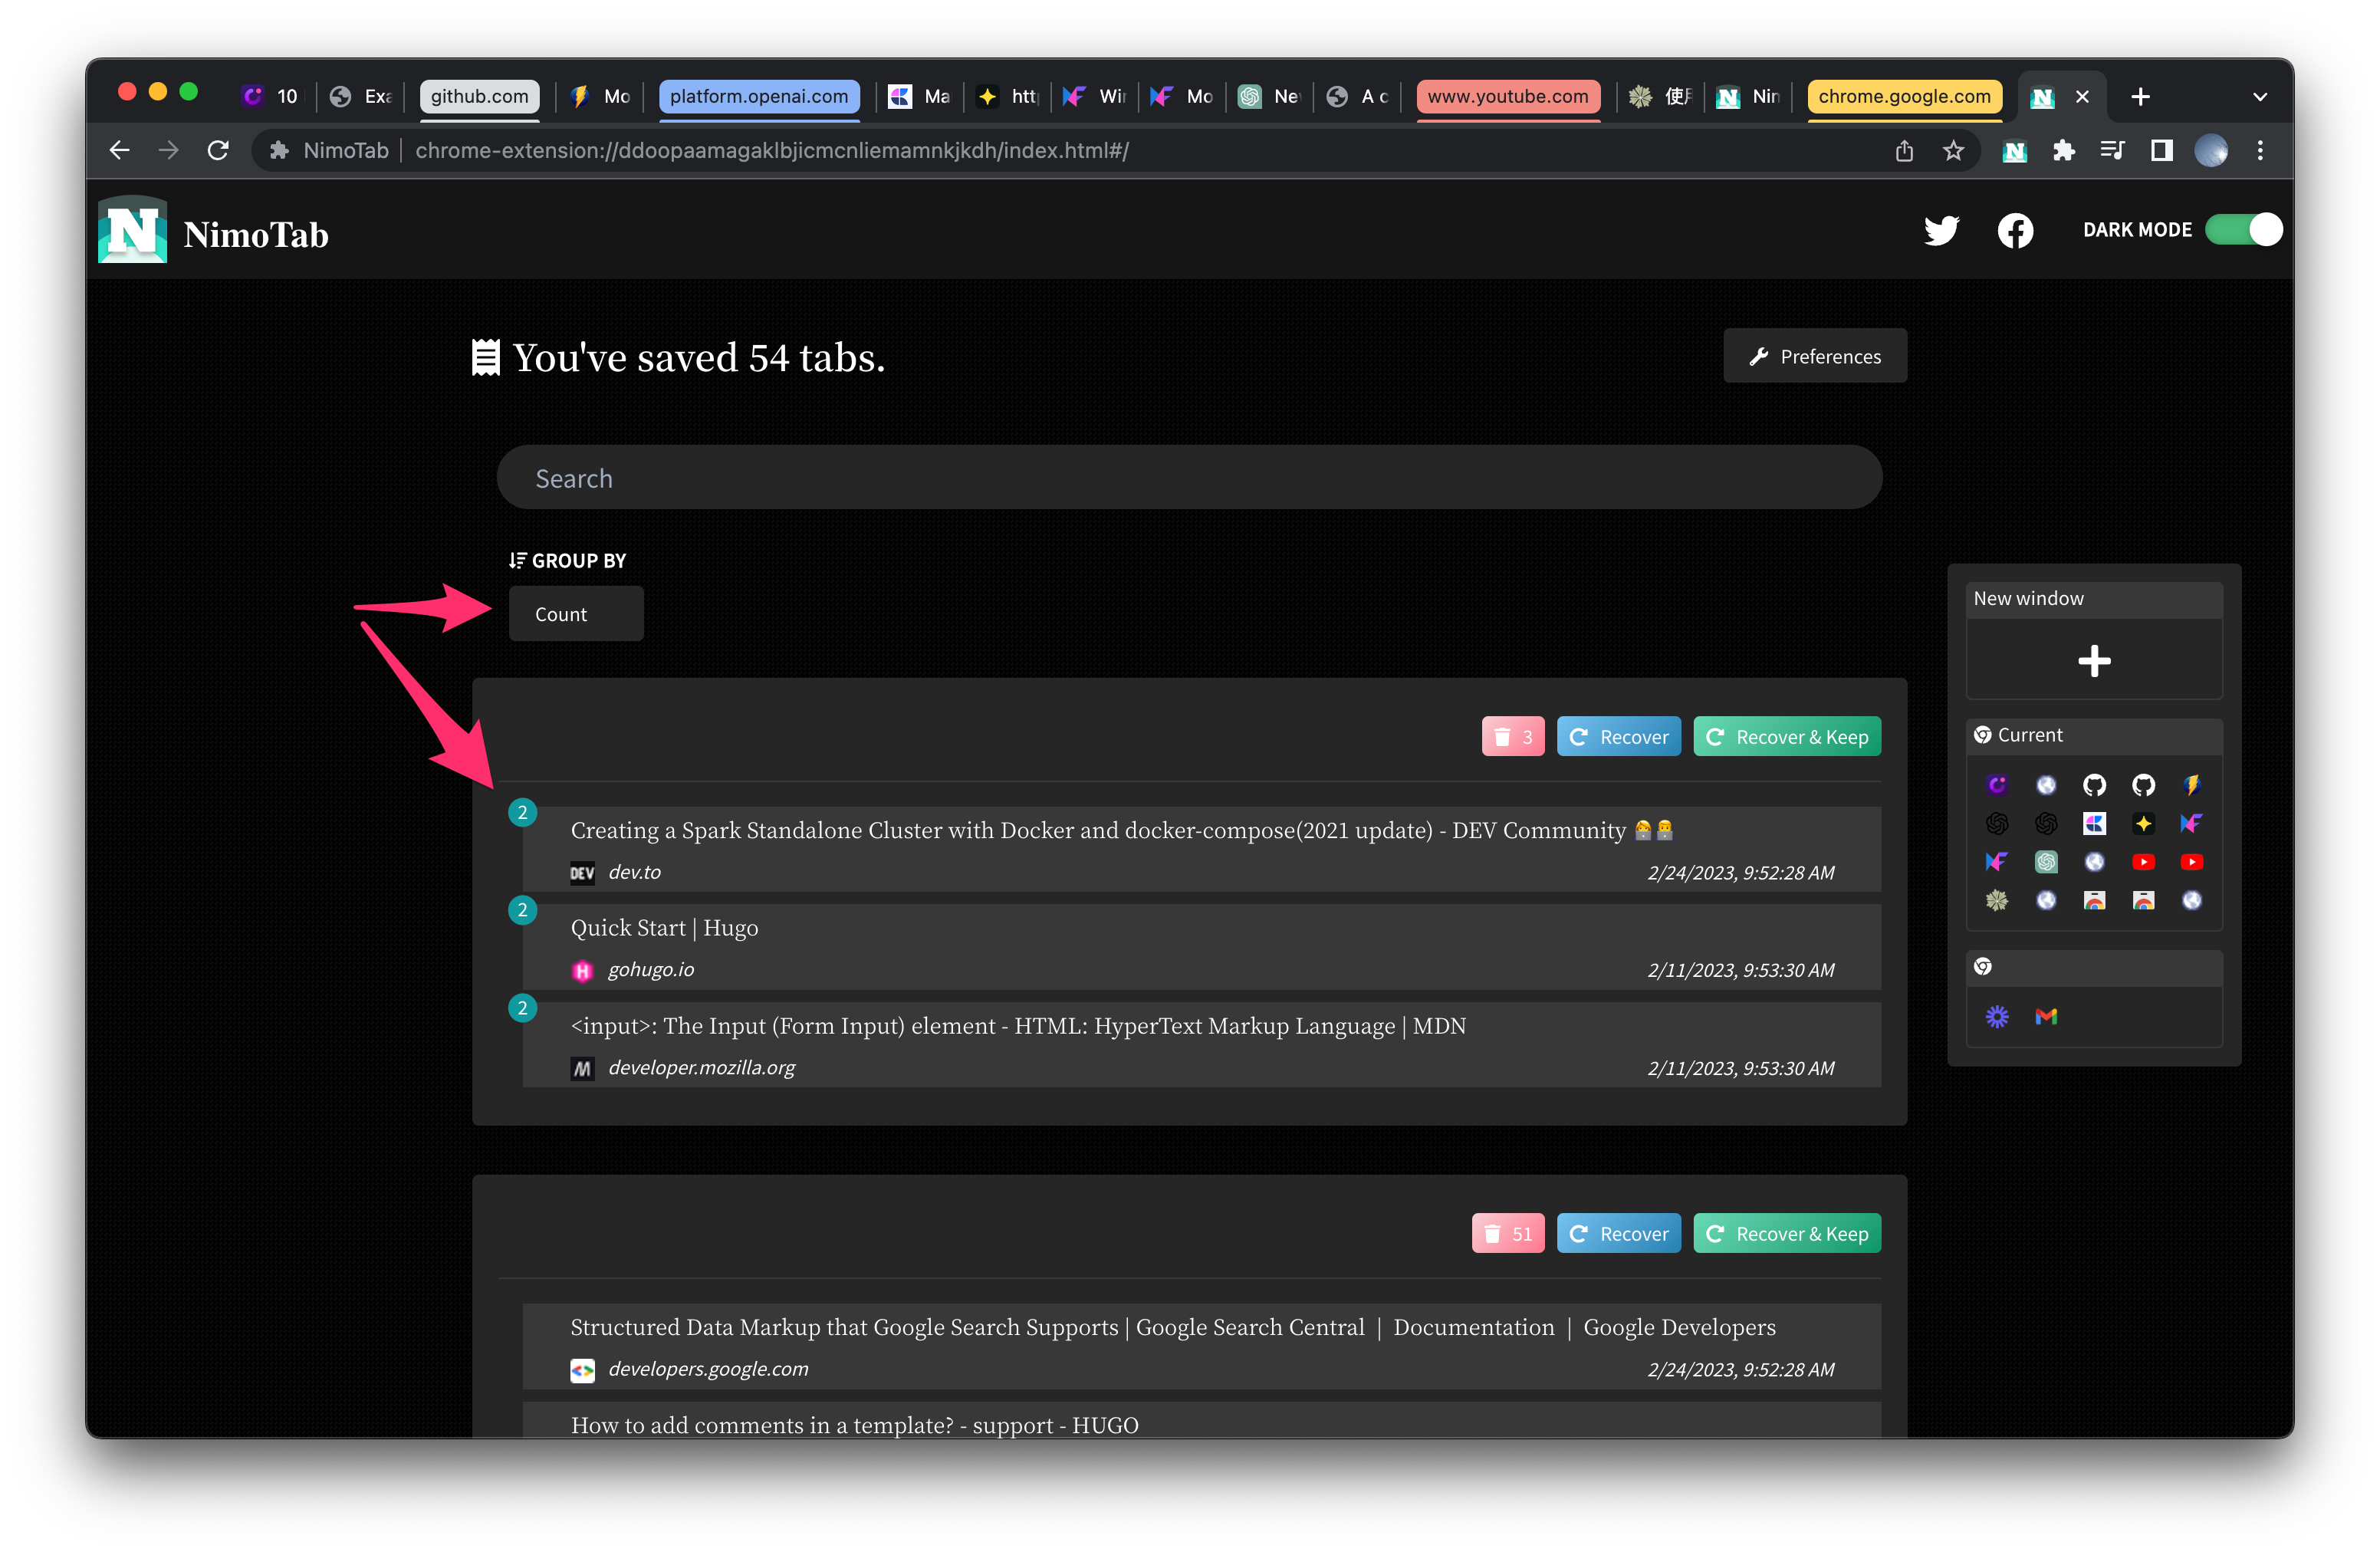
Task: Click the pale flower favicon in Current window
Action: coord(1997,900)
